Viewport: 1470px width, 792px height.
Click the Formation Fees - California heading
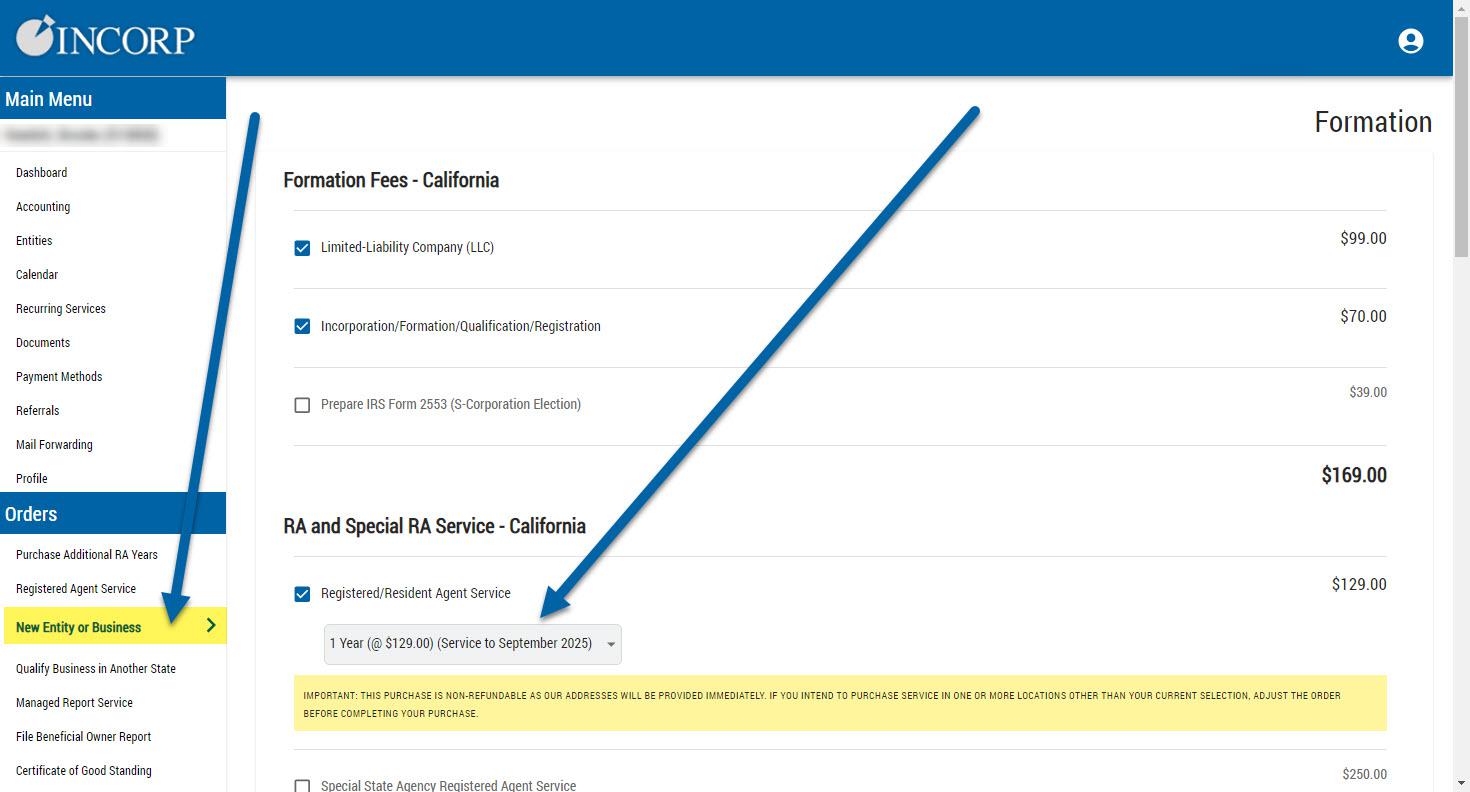[x=391, y=180]
